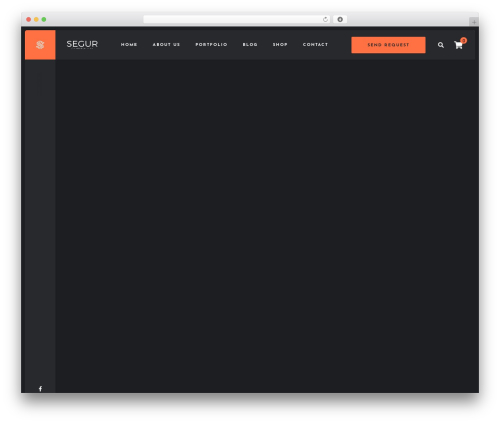Screen dimensions: 500x423
Task: Click the Send Request button
Action: pos(388,45)
